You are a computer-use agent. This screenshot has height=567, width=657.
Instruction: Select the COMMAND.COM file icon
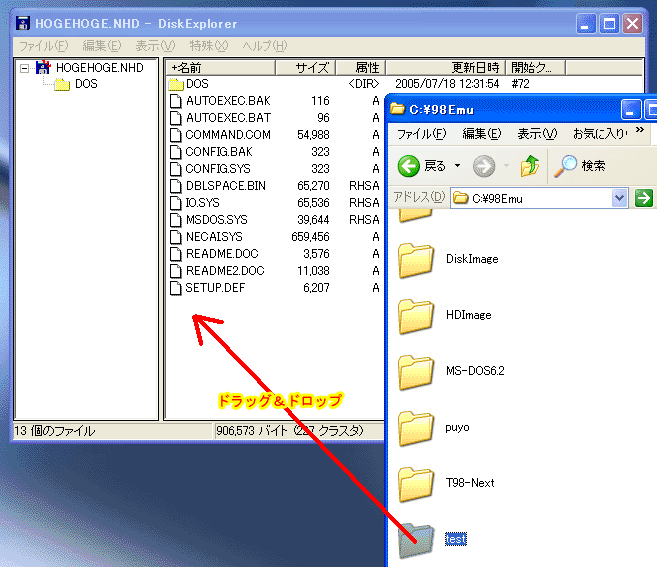(x=176, y=135)
